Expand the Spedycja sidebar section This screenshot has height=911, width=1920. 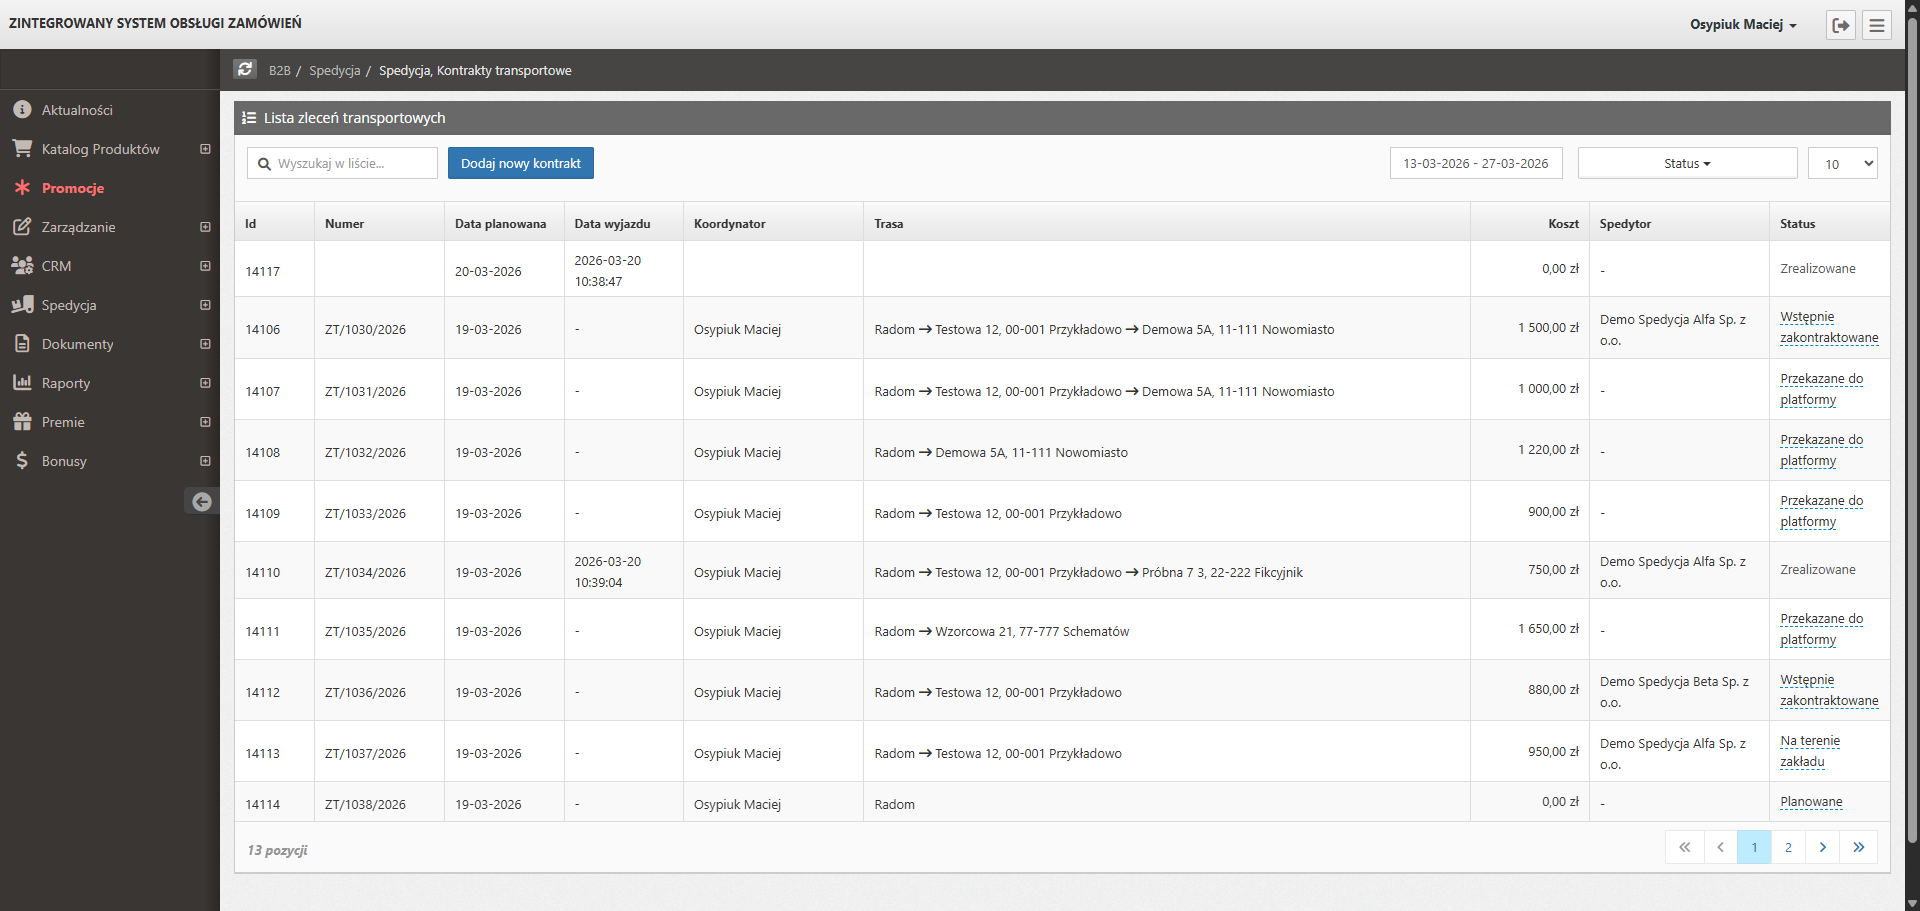point(205,305)
